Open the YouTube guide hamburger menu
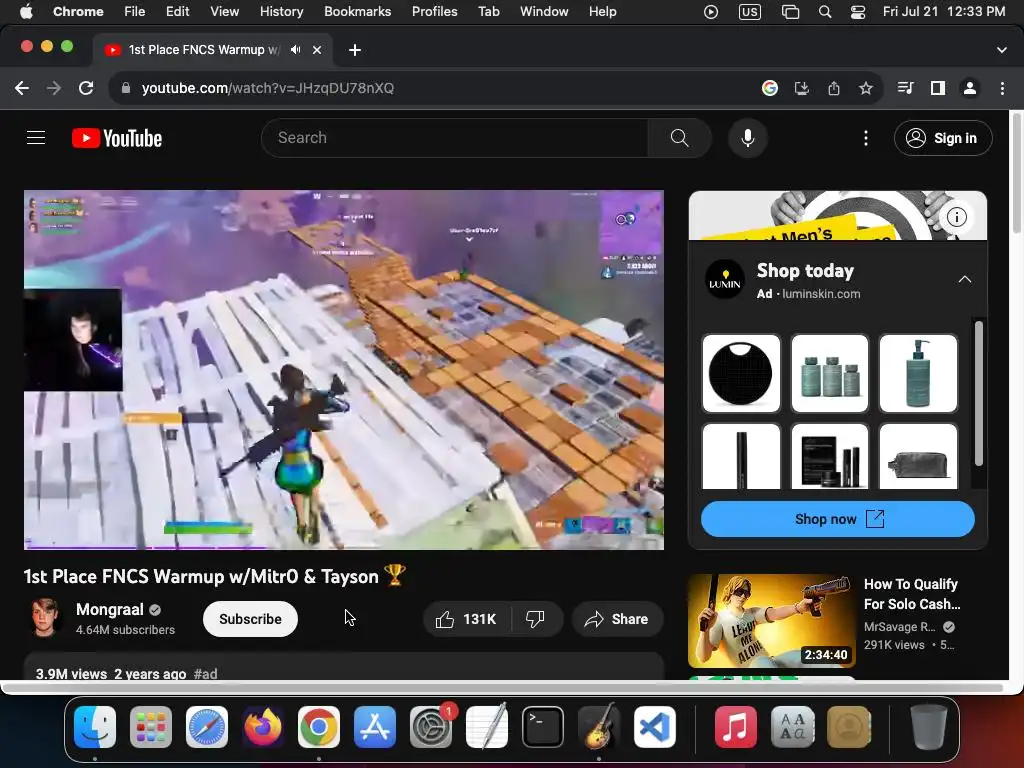 [x=36, y=138]
